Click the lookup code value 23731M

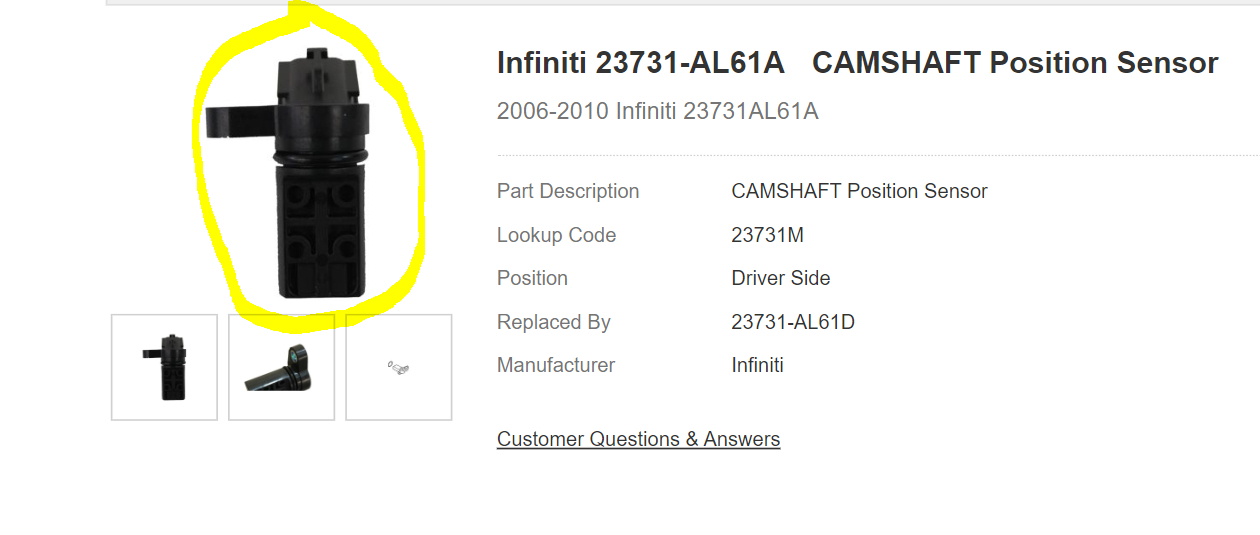click(767, 235)
